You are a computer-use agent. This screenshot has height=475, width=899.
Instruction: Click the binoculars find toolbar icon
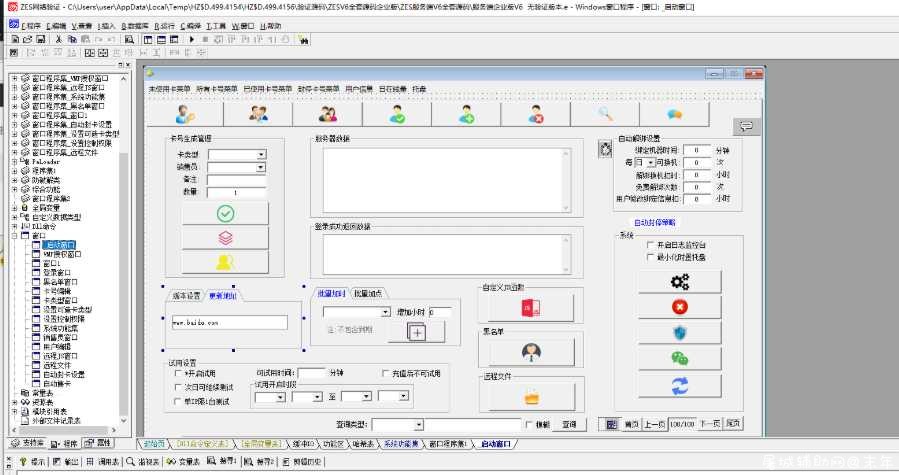click(303, 40)
